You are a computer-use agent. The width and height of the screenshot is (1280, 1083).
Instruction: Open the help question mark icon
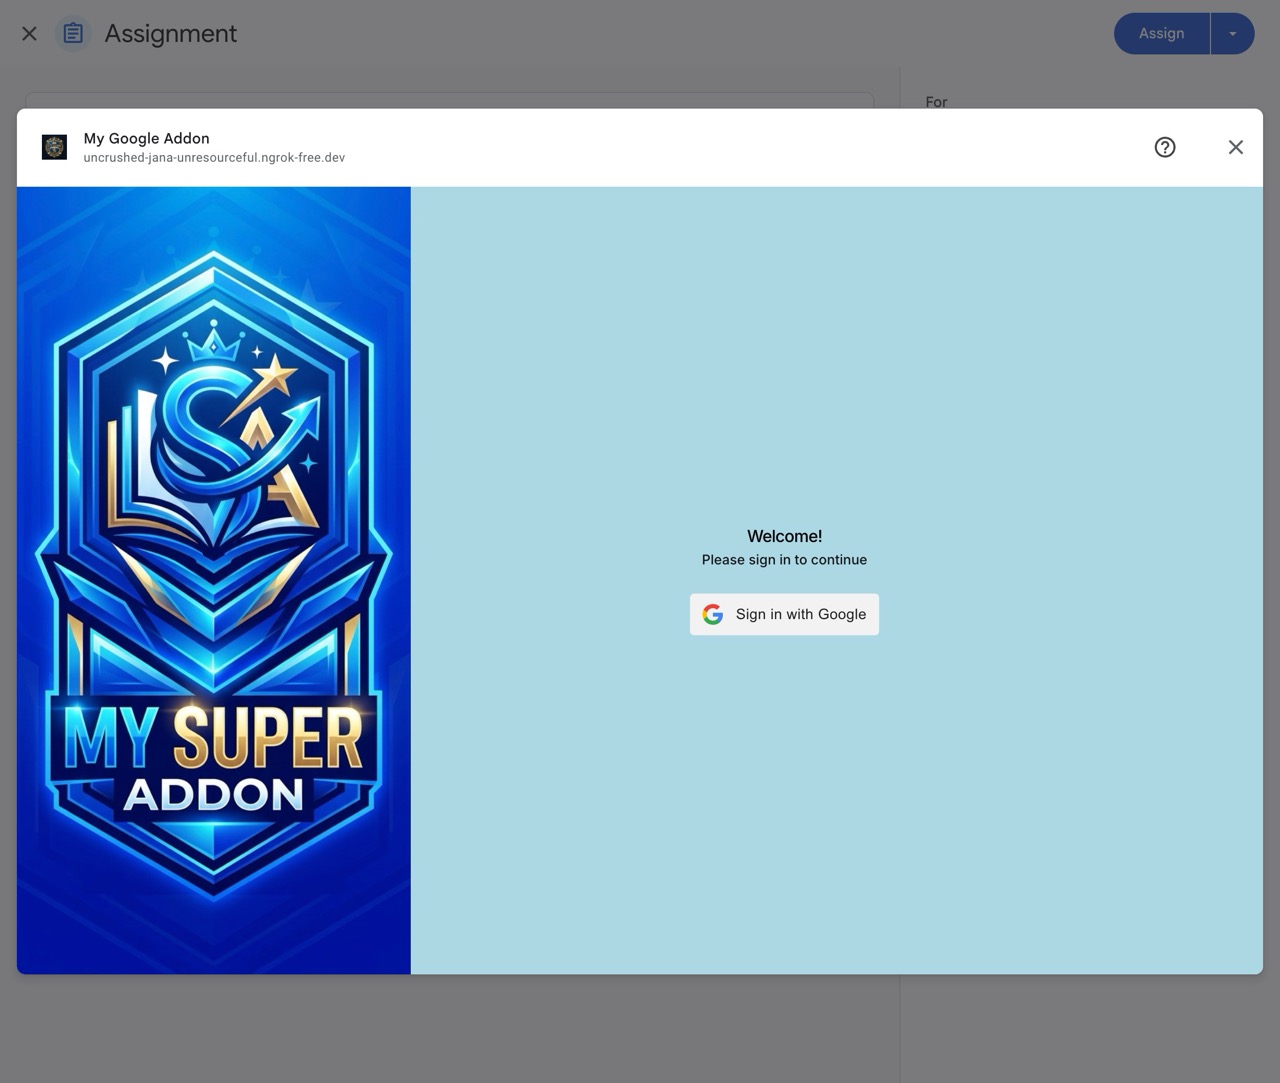tap(1164, 147)
